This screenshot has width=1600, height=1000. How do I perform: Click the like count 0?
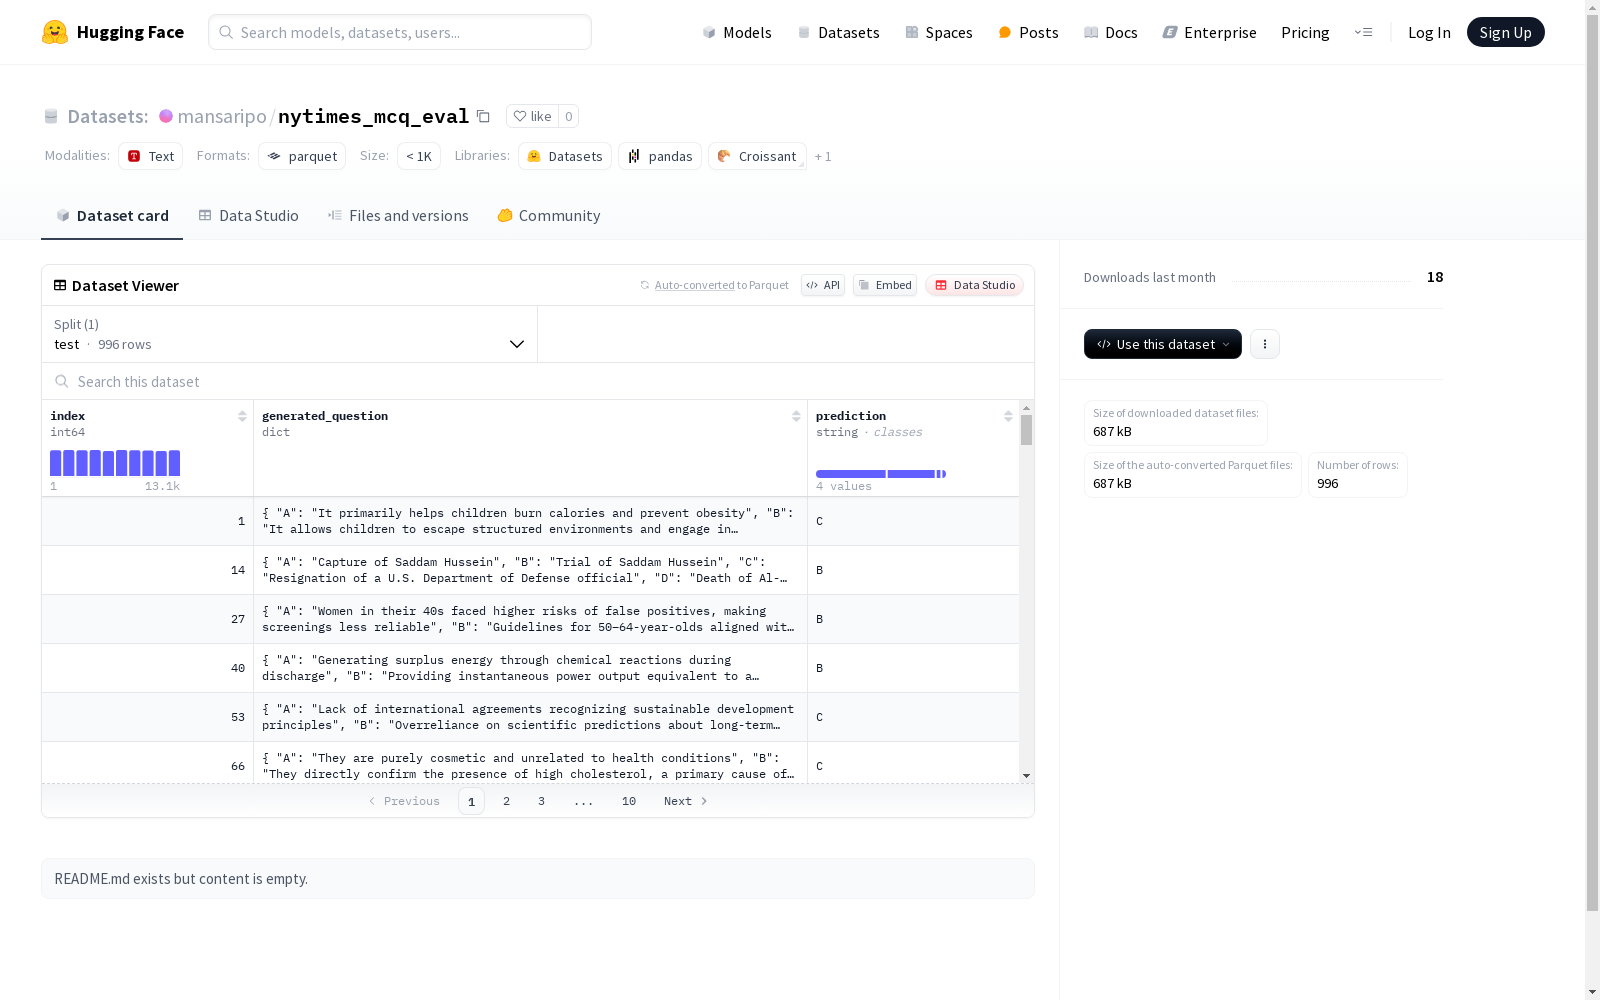[568, 116]
